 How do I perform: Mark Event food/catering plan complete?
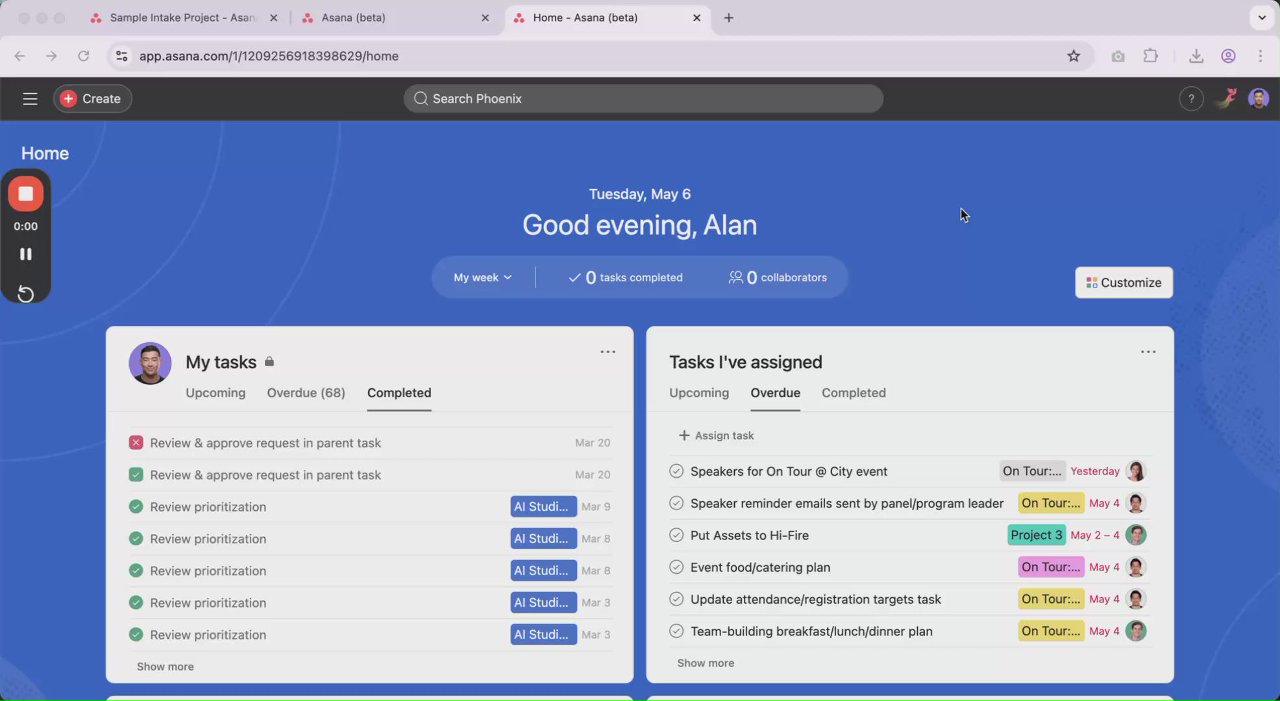coord(676,567)
